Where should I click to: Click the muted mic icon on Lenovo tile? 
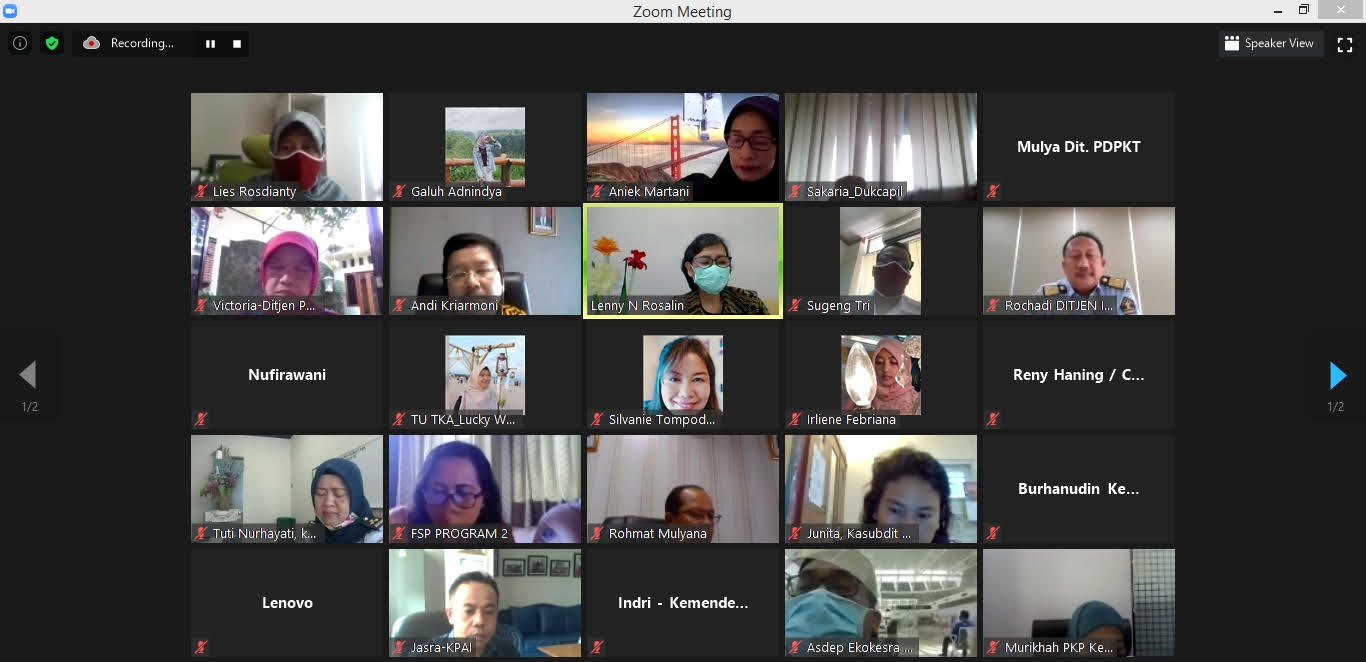click(201, 647)
